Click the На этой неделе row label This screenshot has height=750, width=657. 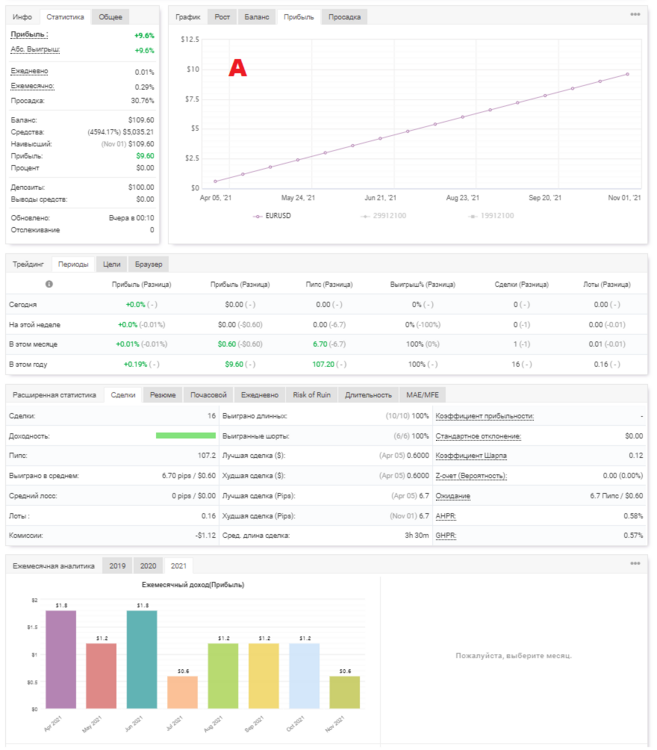tap(34, 324)
